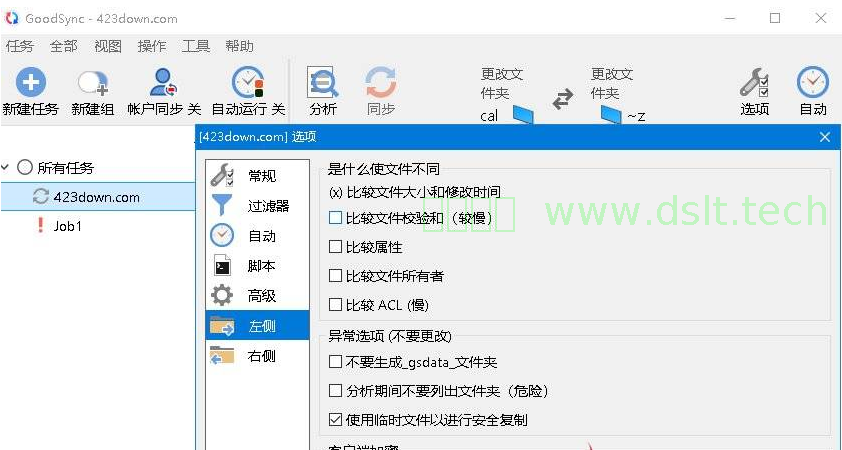Click the 新建组 toolbar icon
The image size is (842, 450).
point(92,83)
